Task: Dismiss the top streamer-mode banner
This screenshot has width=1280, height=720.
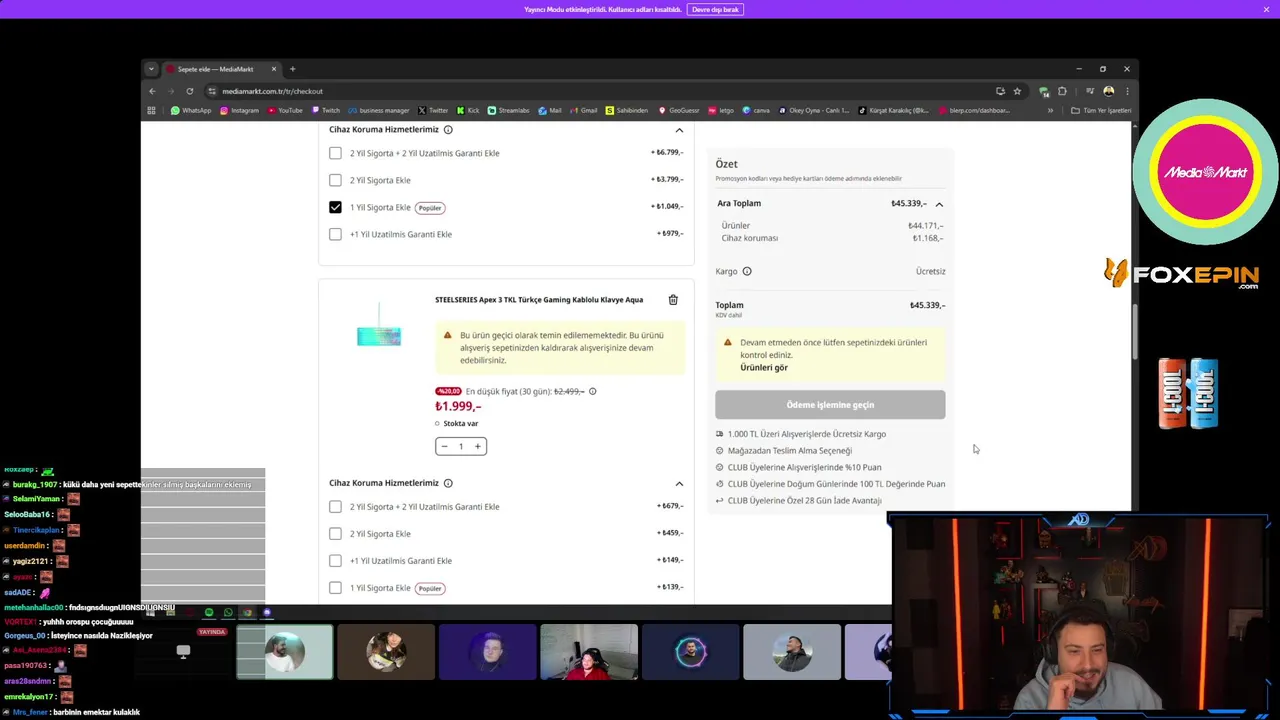Action: (1266, 9)
